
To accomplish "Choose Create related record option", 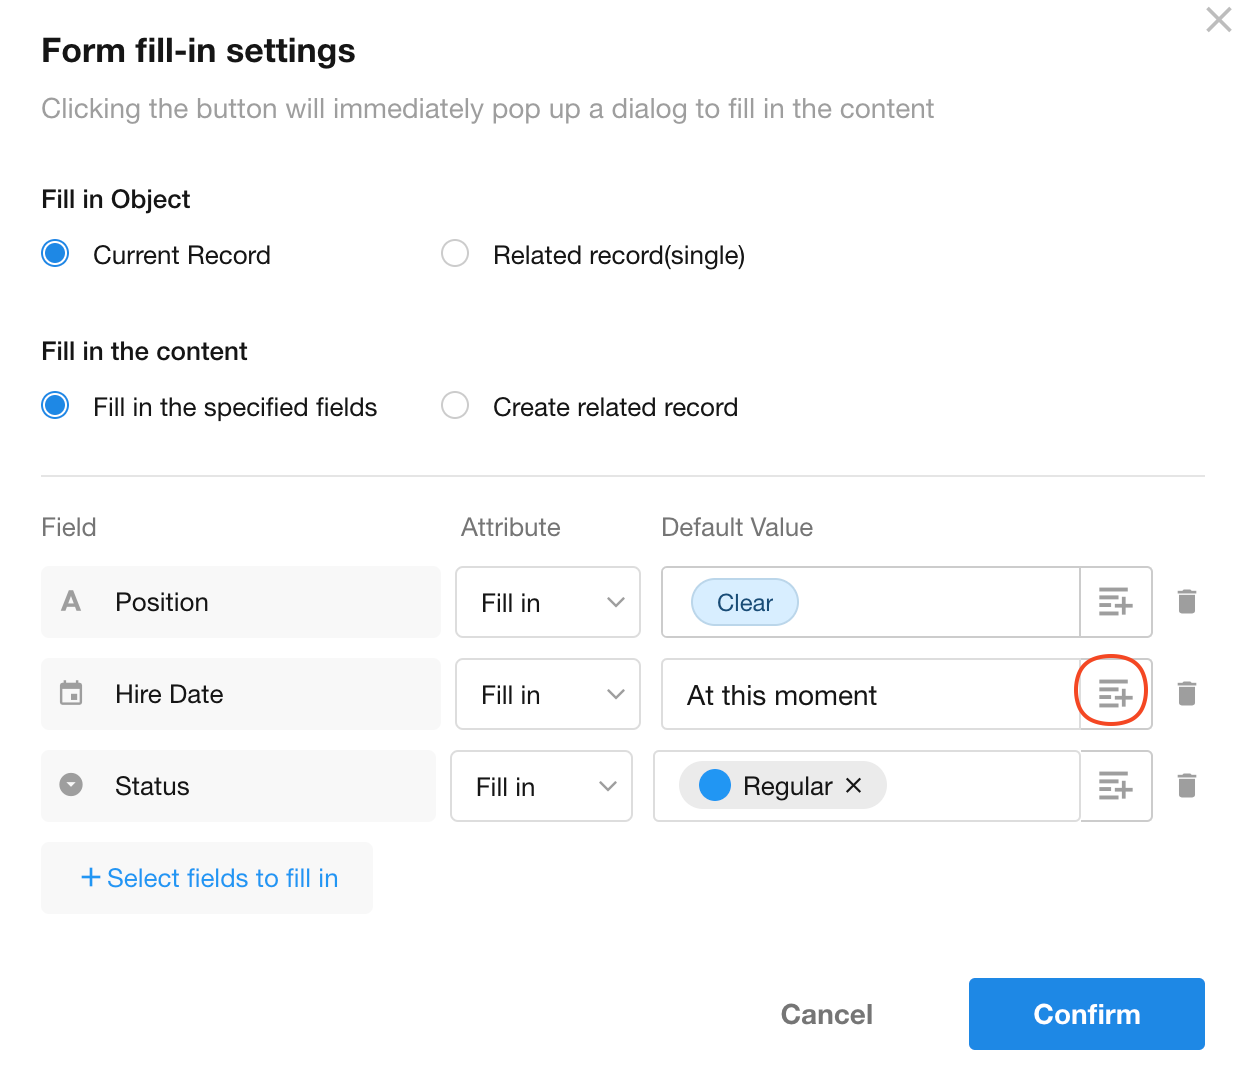I will (455, 406).
